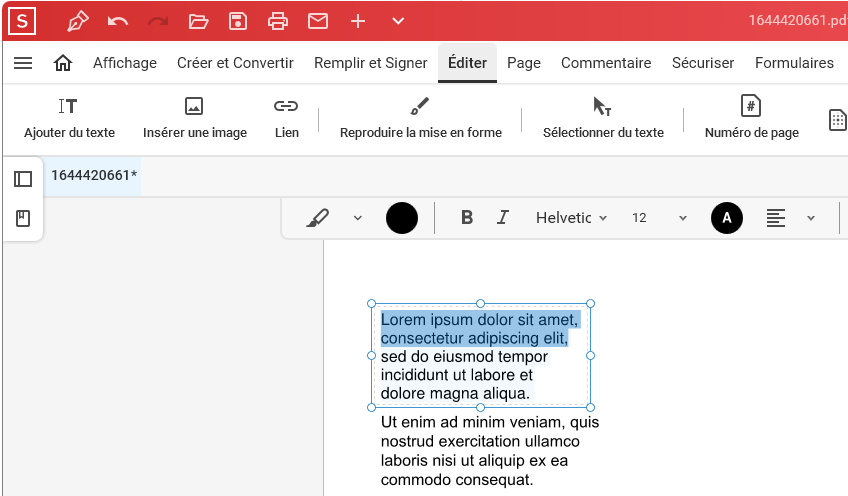
Task: Open the bookmarks panel icon
Action: (23, 219)
